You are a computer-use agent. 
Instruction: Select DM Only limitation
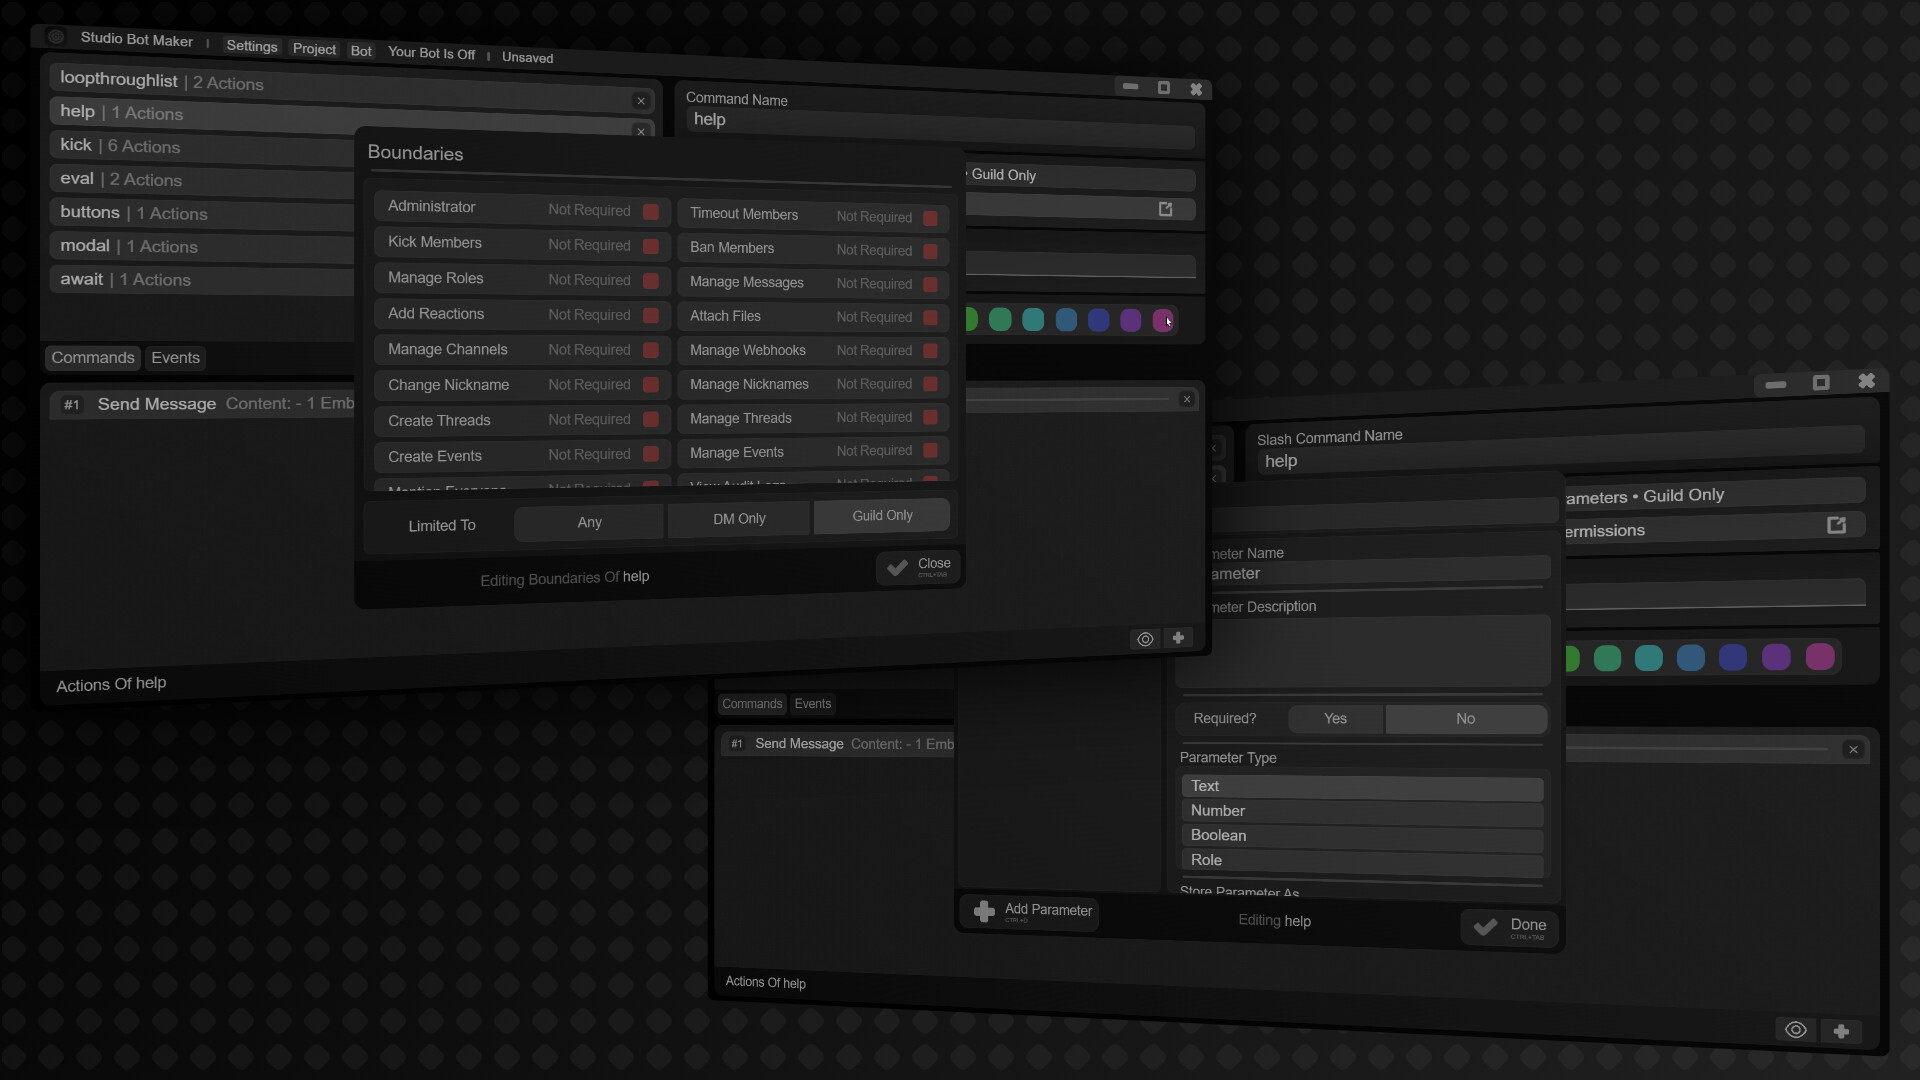click(x=739, y=518)
